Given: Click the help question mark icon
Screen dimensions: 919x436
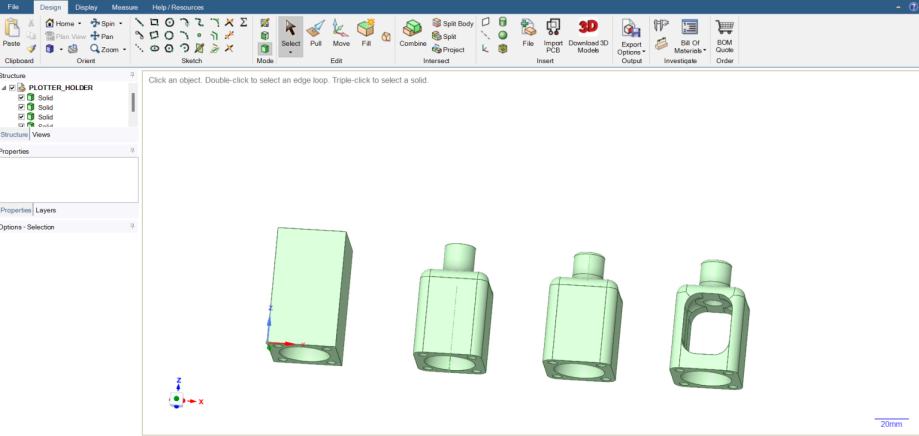Looking at the screenshot, I should (914, 7).
